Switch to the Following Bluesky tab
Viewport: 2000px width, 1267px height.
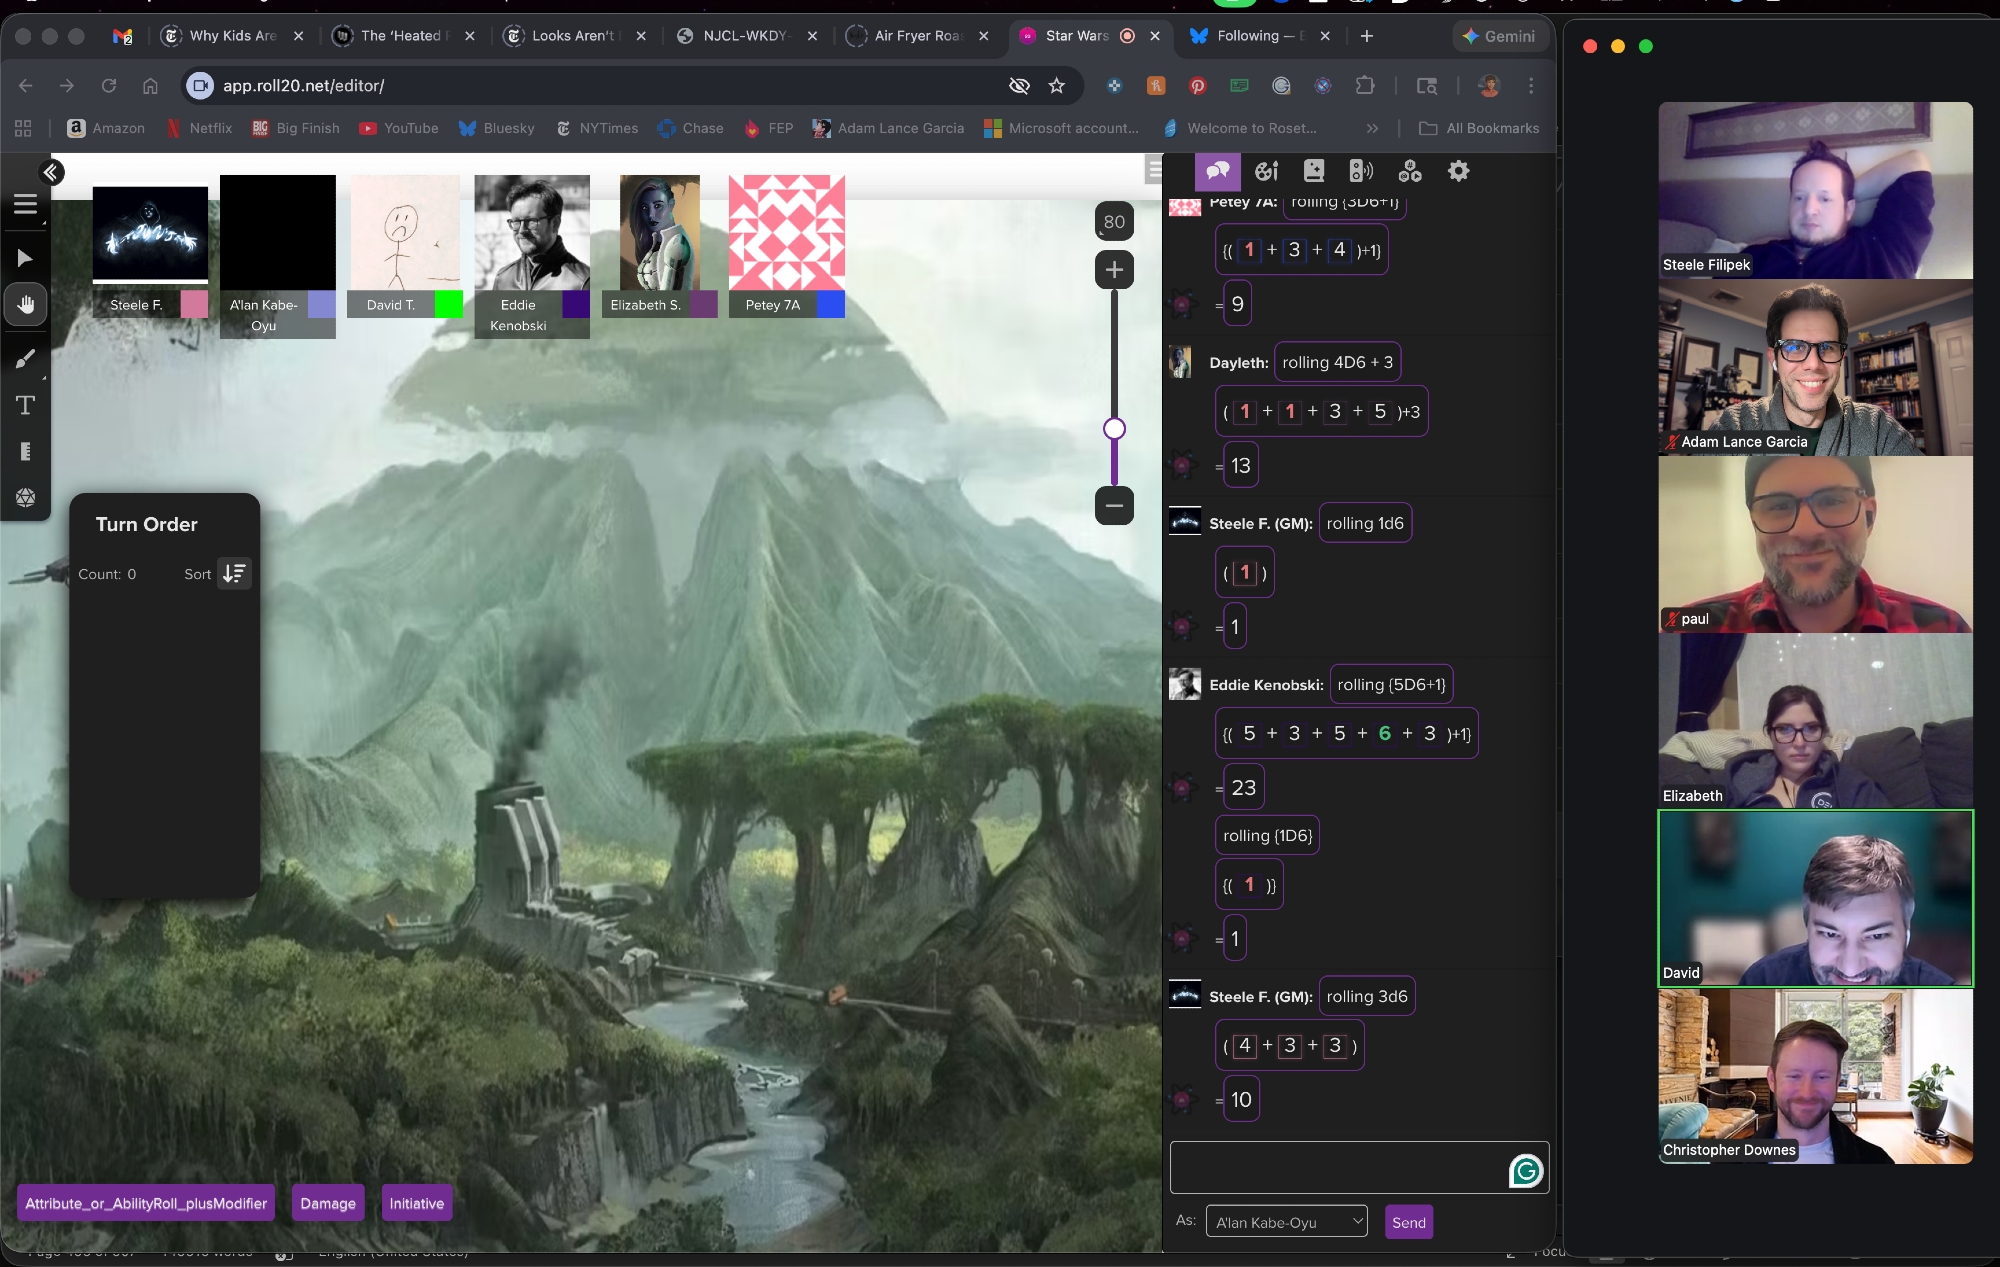coord(1257,36)
